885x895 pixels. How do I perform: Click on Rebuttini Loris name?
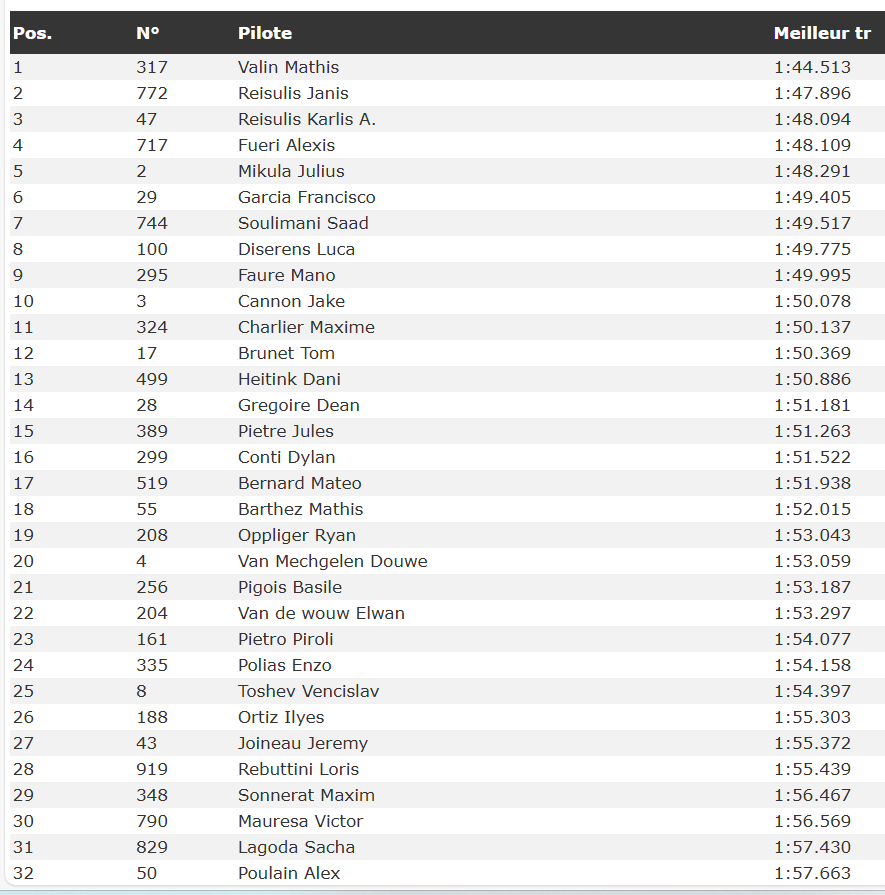pos(298,769)
